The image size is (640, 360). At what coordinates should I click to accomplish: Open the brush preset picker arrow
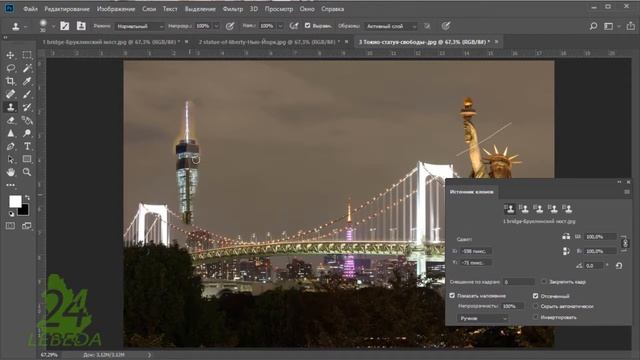[53, 27]
